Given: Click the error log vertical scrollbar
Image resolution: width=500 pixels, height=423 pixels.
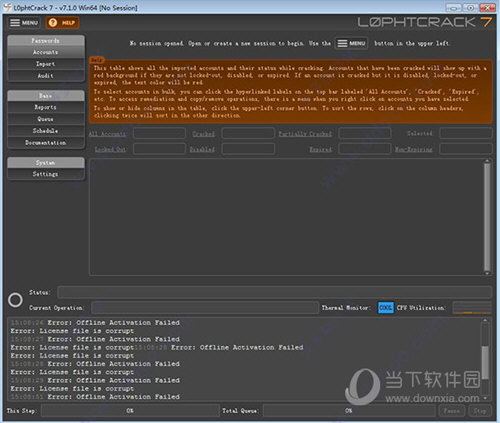Looking at the screenshot, I should point(485,359).
